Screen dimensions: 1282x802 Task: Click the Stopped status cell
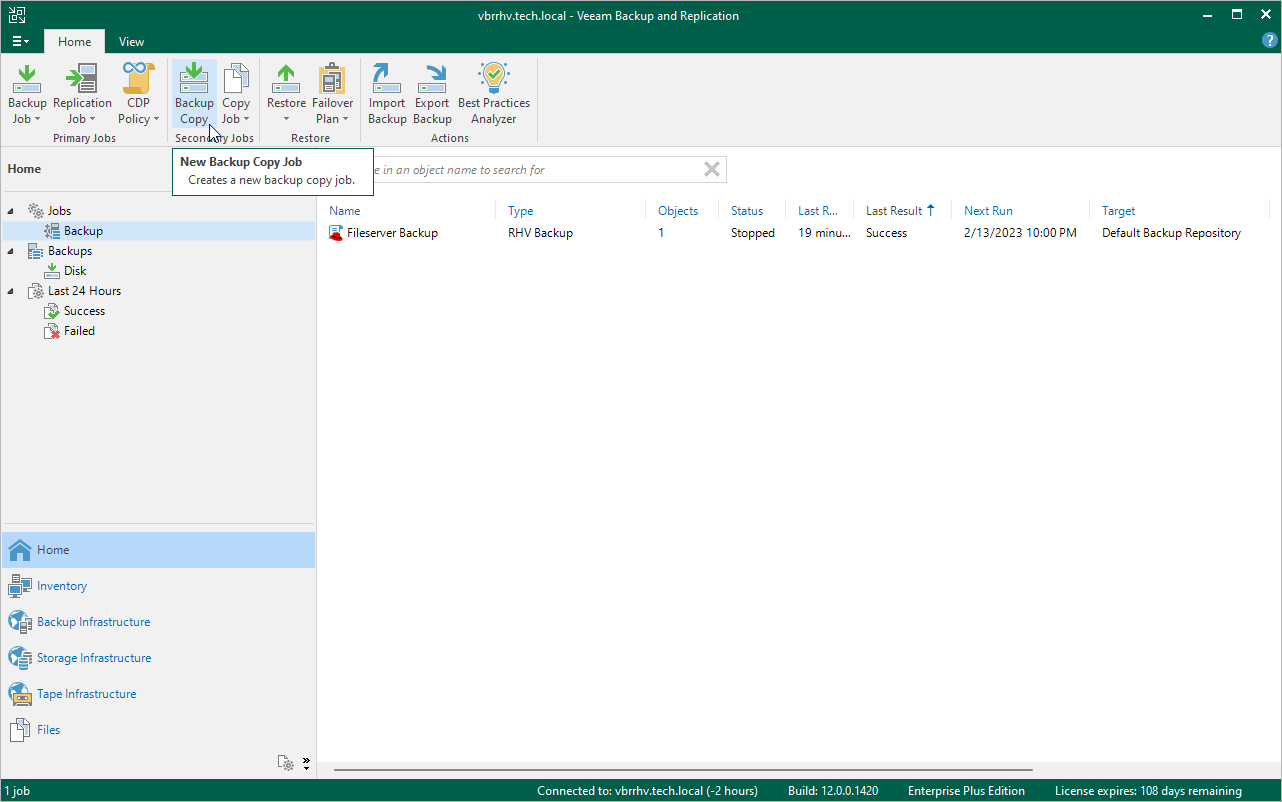point(753,233)
